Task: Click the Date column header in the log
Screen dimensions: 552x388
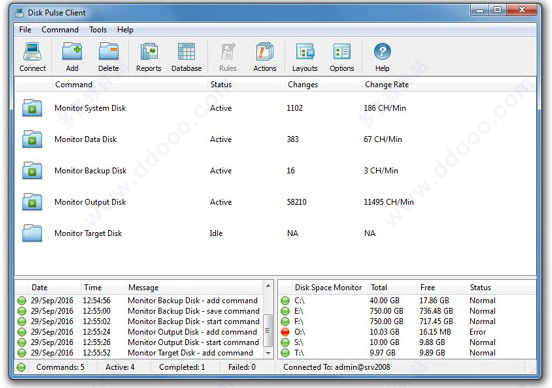Action: point(39,287)
